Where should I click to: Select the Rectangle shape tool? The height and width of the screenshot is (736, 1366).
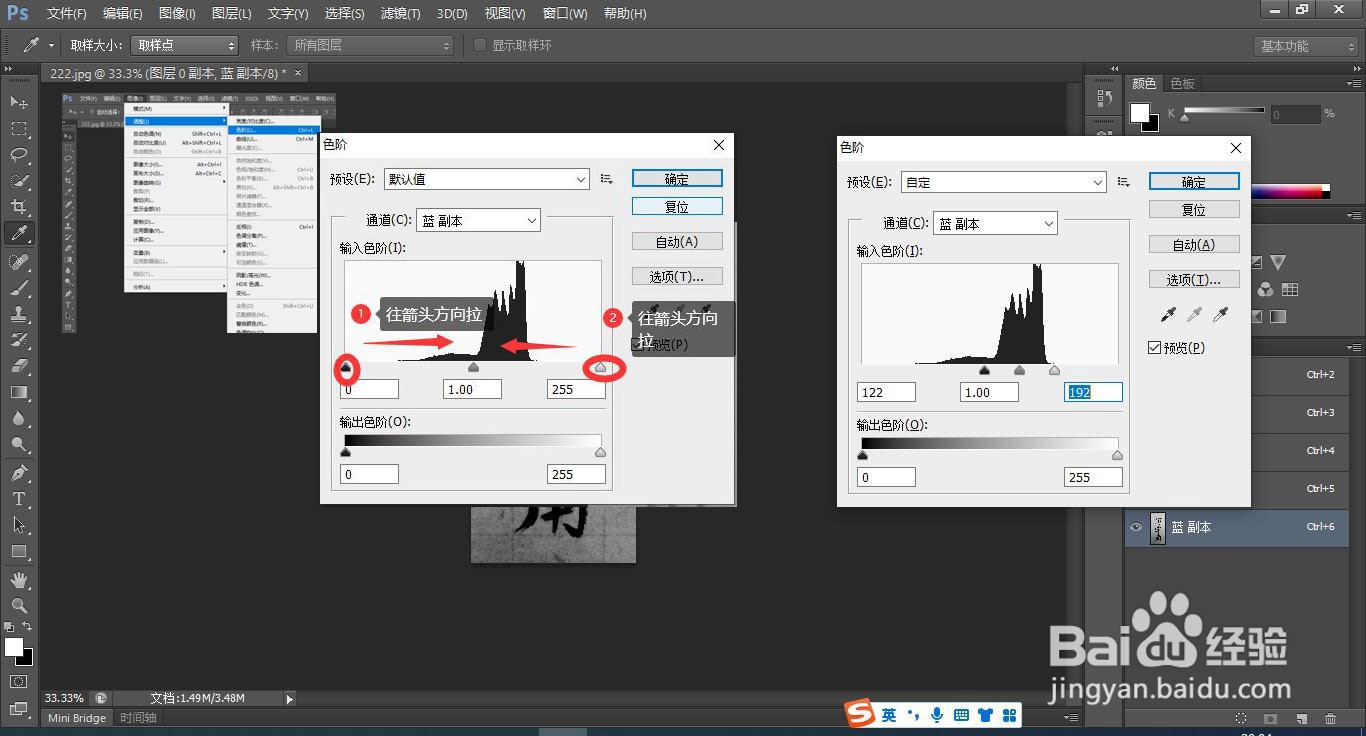(19, 551)
